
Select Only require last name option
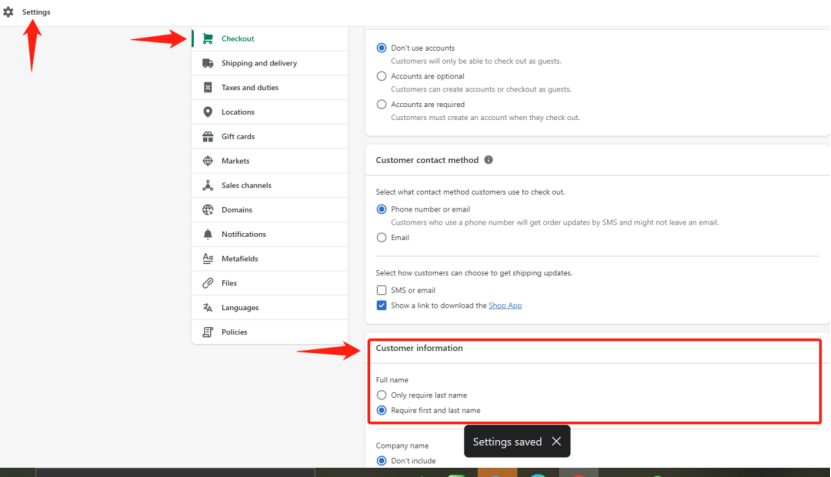(381, 395)
